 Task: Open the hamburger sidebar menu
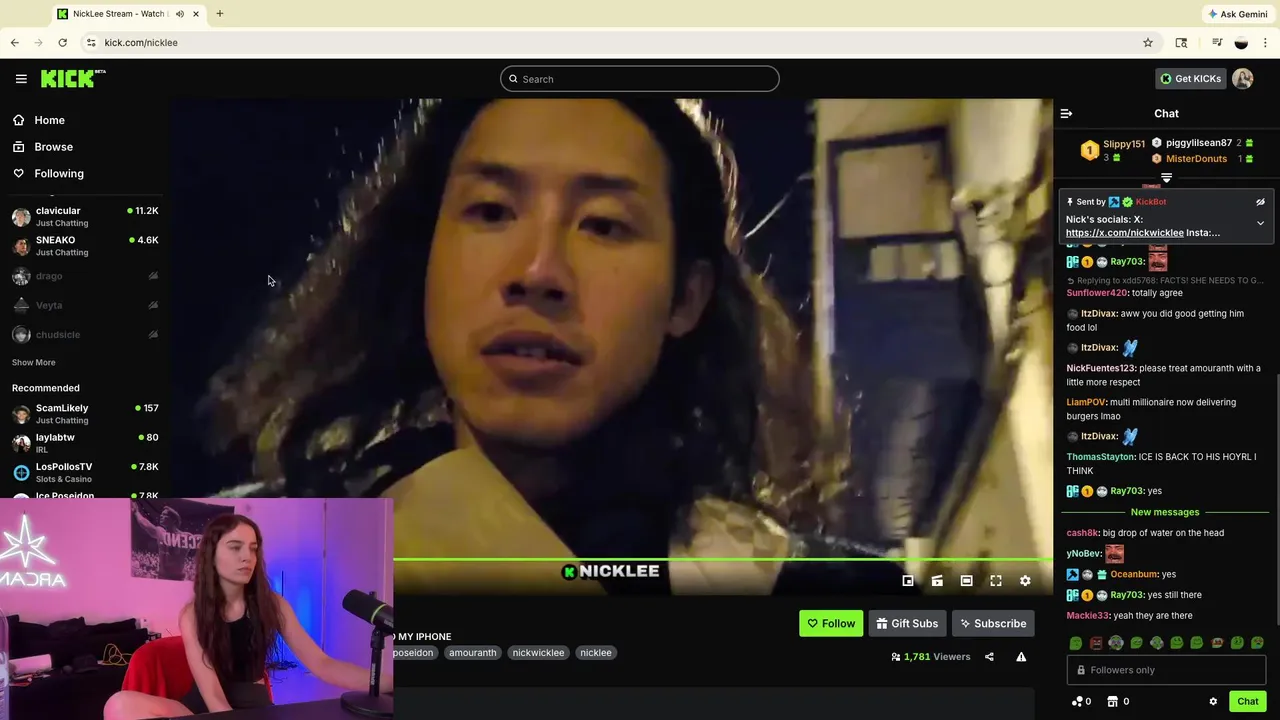tap(21, 79)
